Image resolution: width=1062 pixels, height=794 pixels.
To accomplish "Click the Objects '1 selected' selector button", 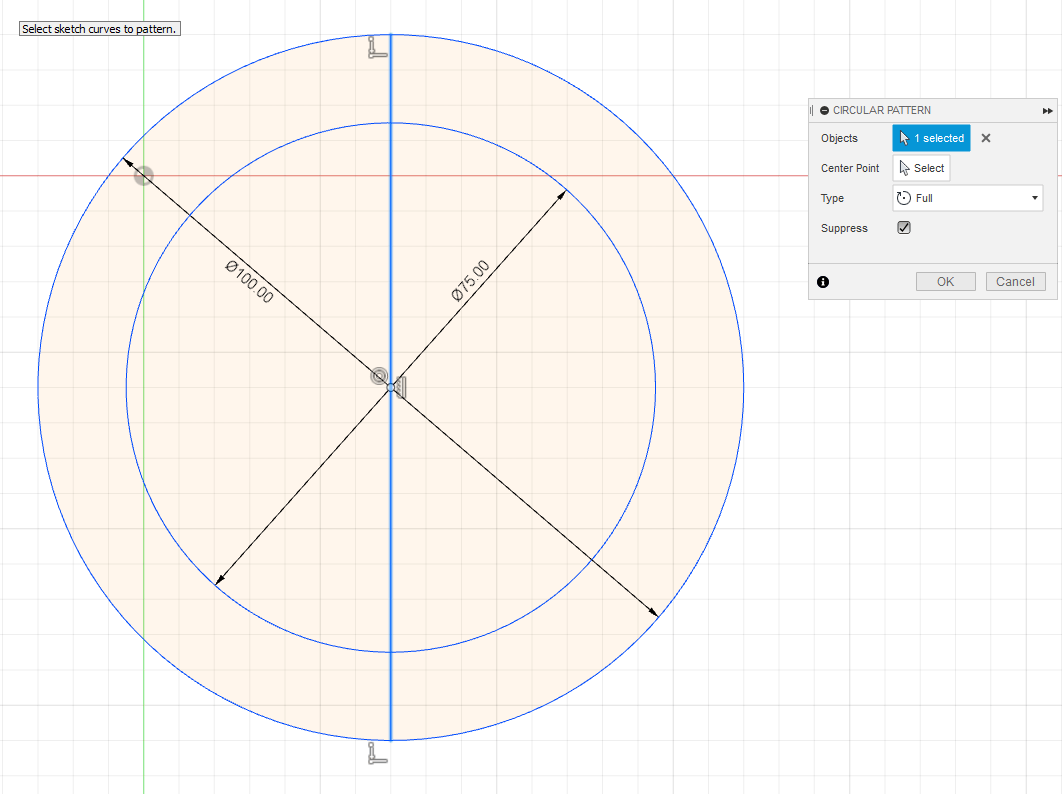I will click(x=931, y=138).
